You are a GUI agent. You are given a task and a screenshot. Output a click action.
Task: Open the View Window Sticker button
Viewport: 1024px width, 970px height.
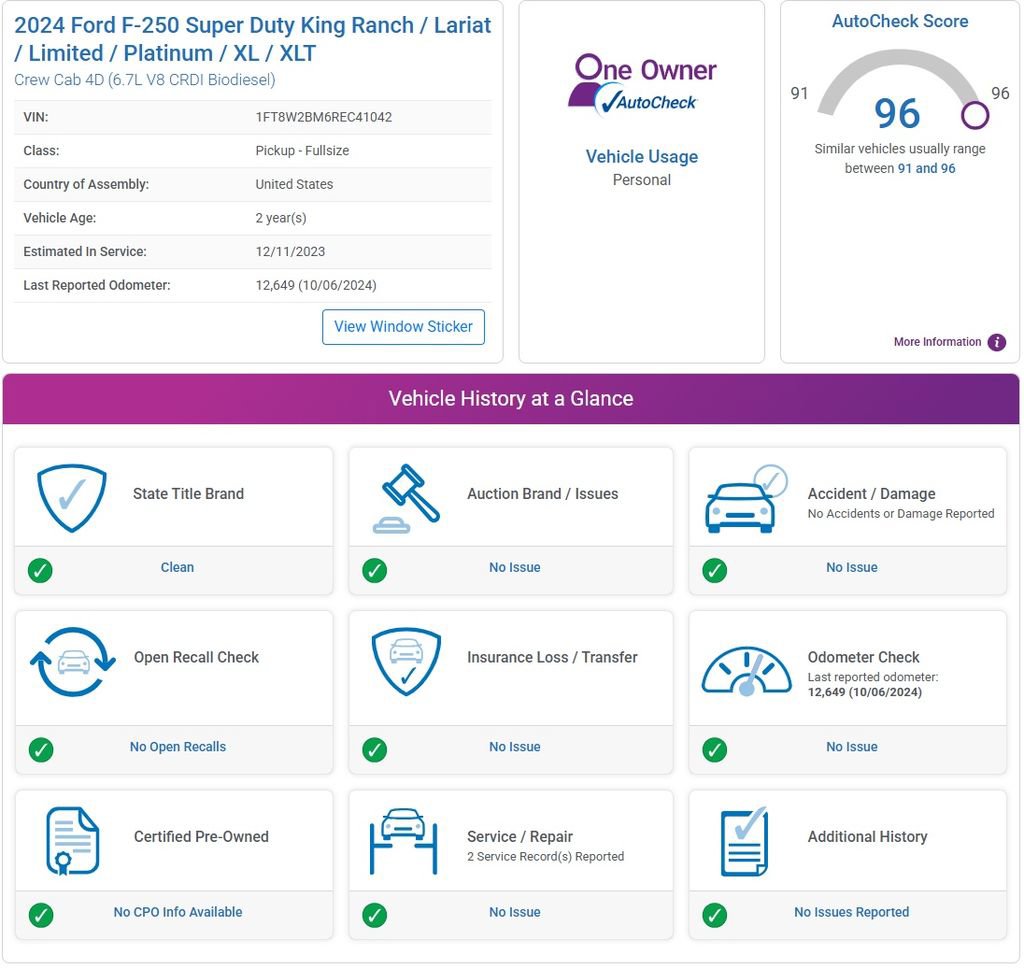tap(403, 327)
